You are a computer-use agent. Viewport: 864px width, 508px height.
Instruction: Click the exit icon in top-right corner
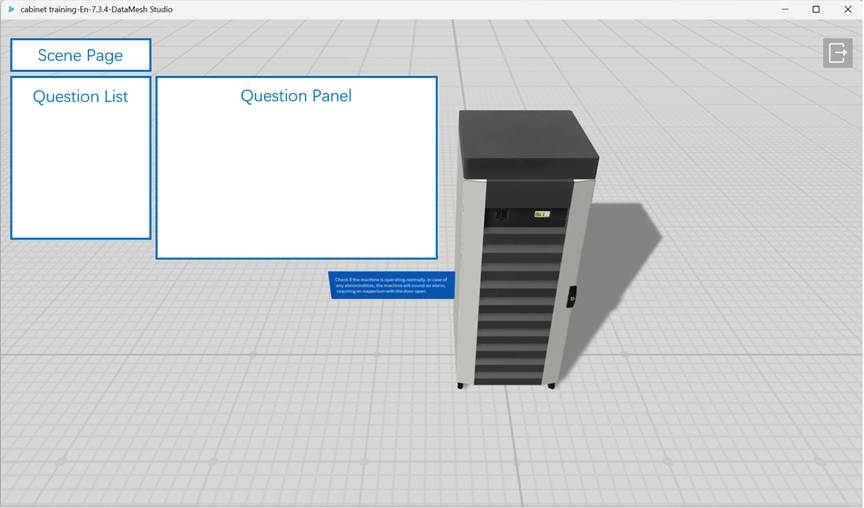tap(837, 53)
